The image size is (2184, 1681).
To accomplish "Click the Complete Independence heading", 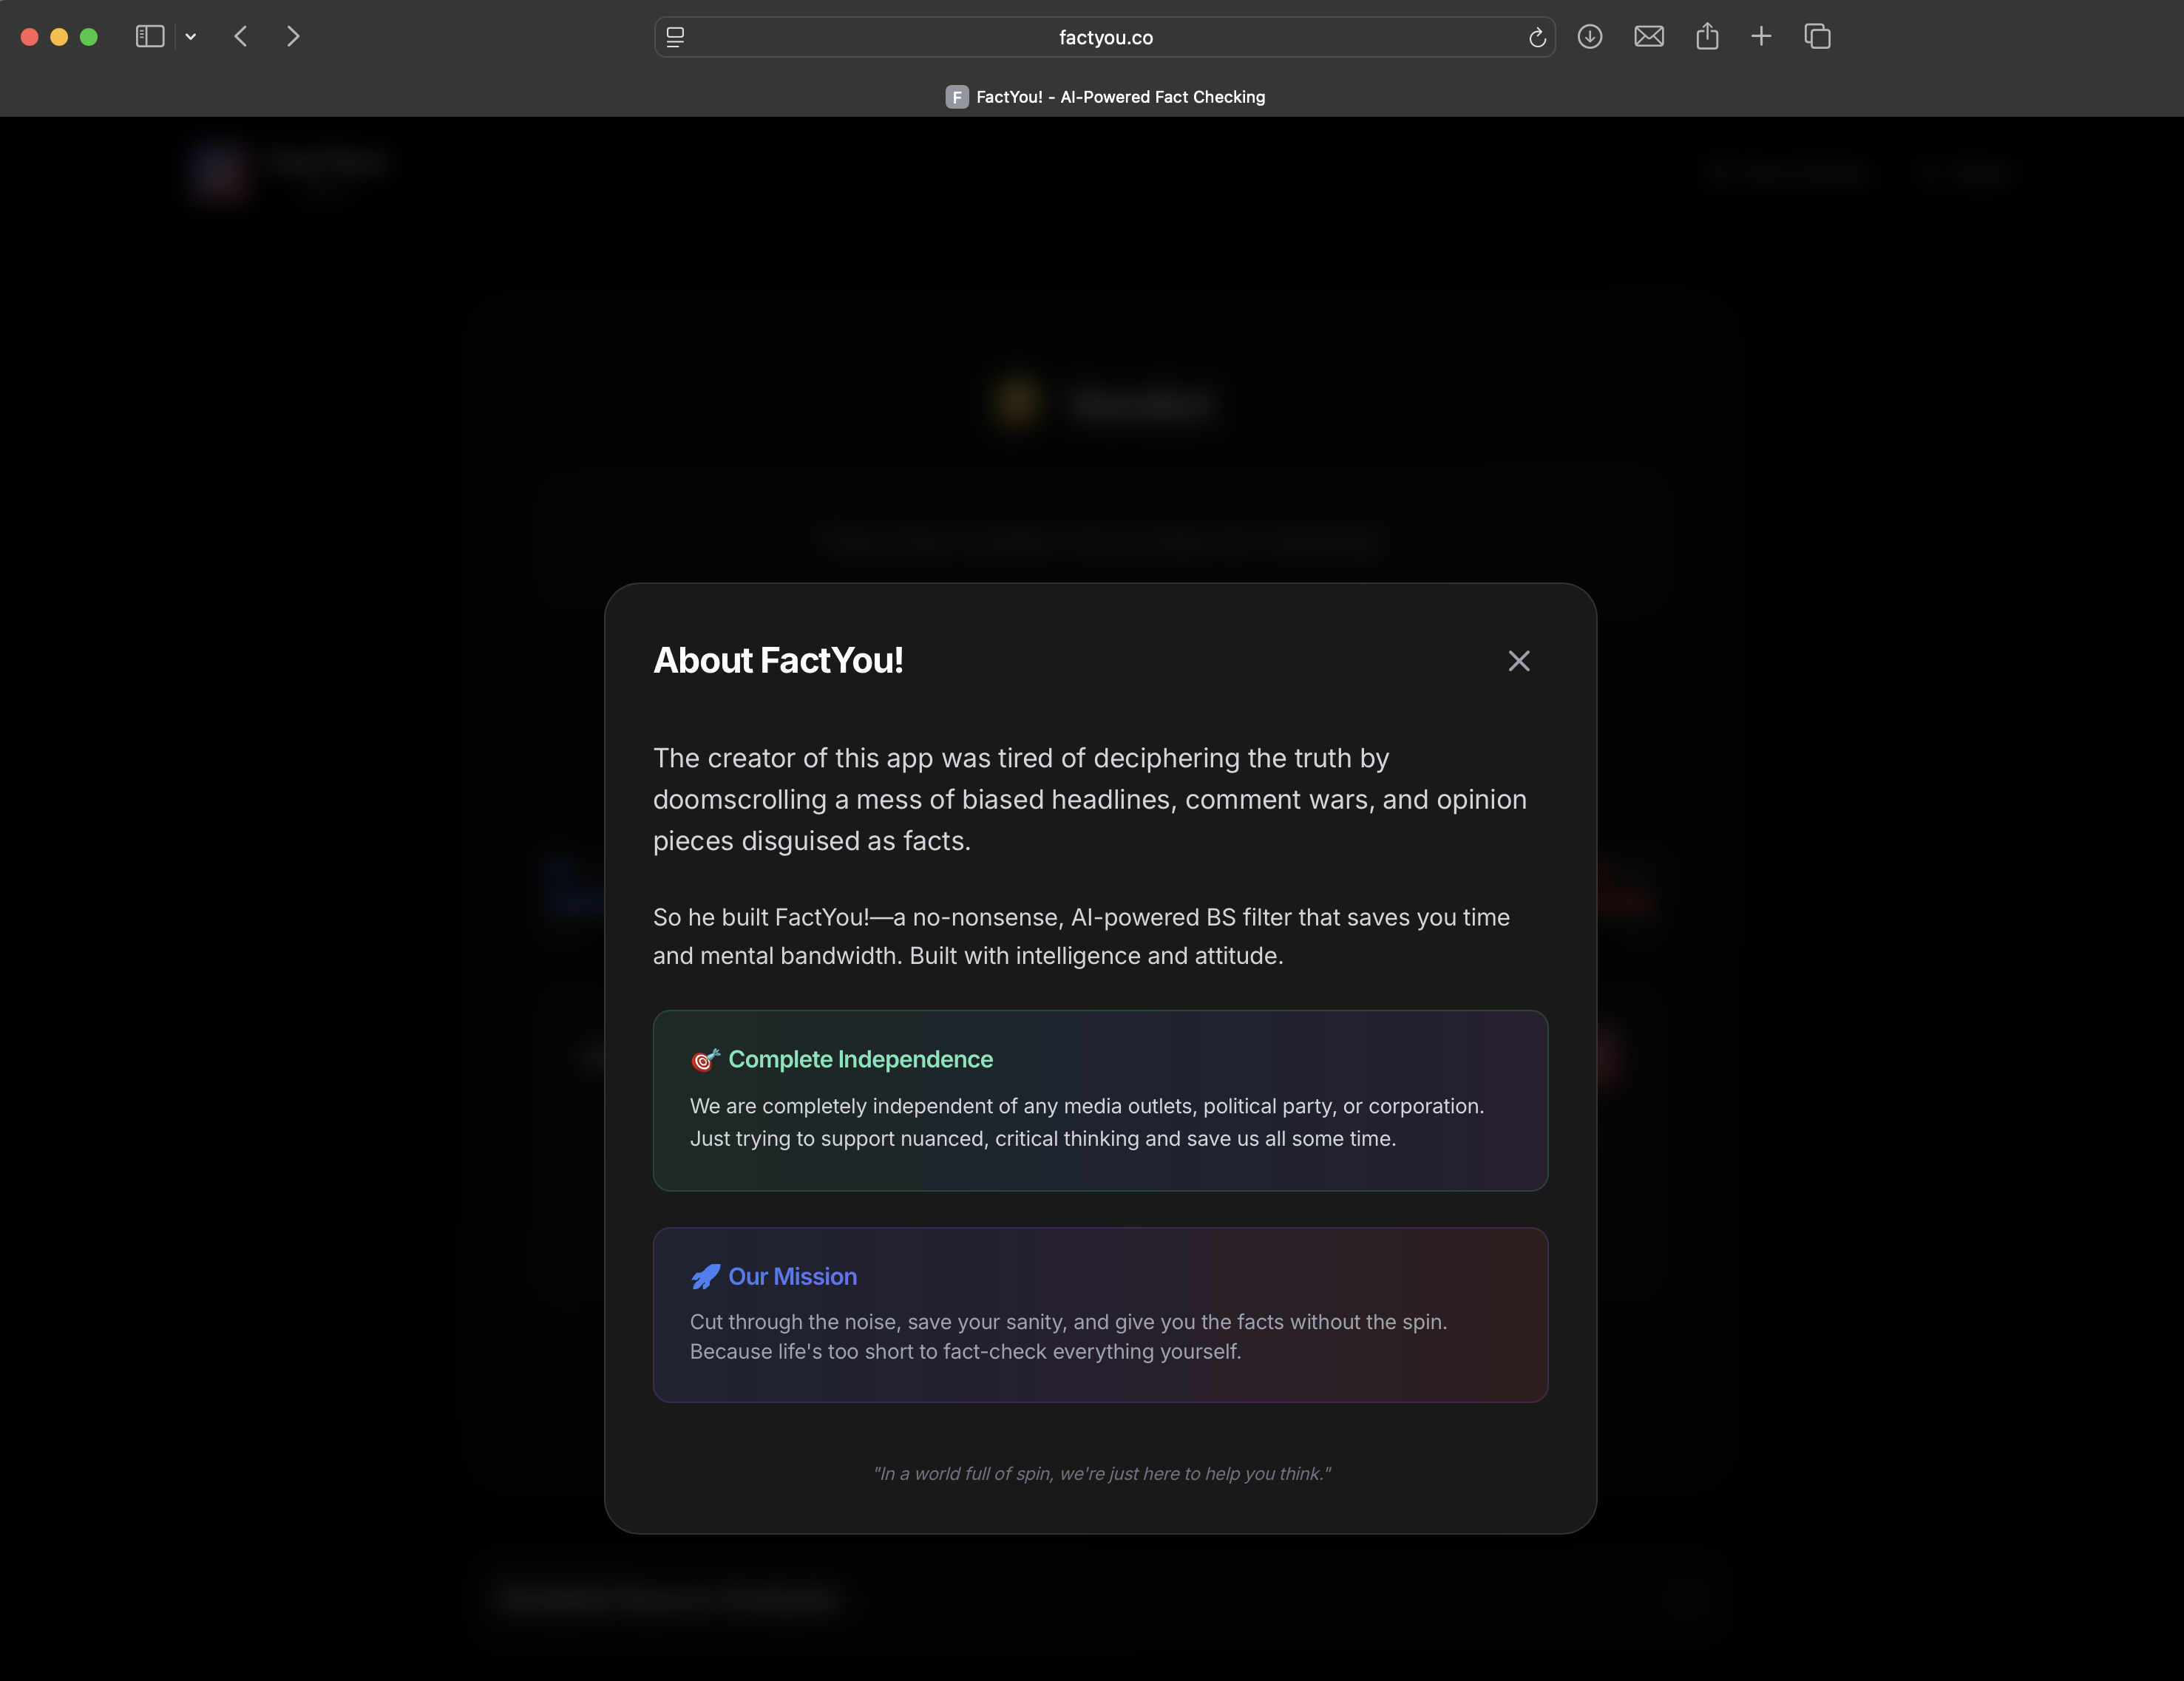I will point(860,1060).
